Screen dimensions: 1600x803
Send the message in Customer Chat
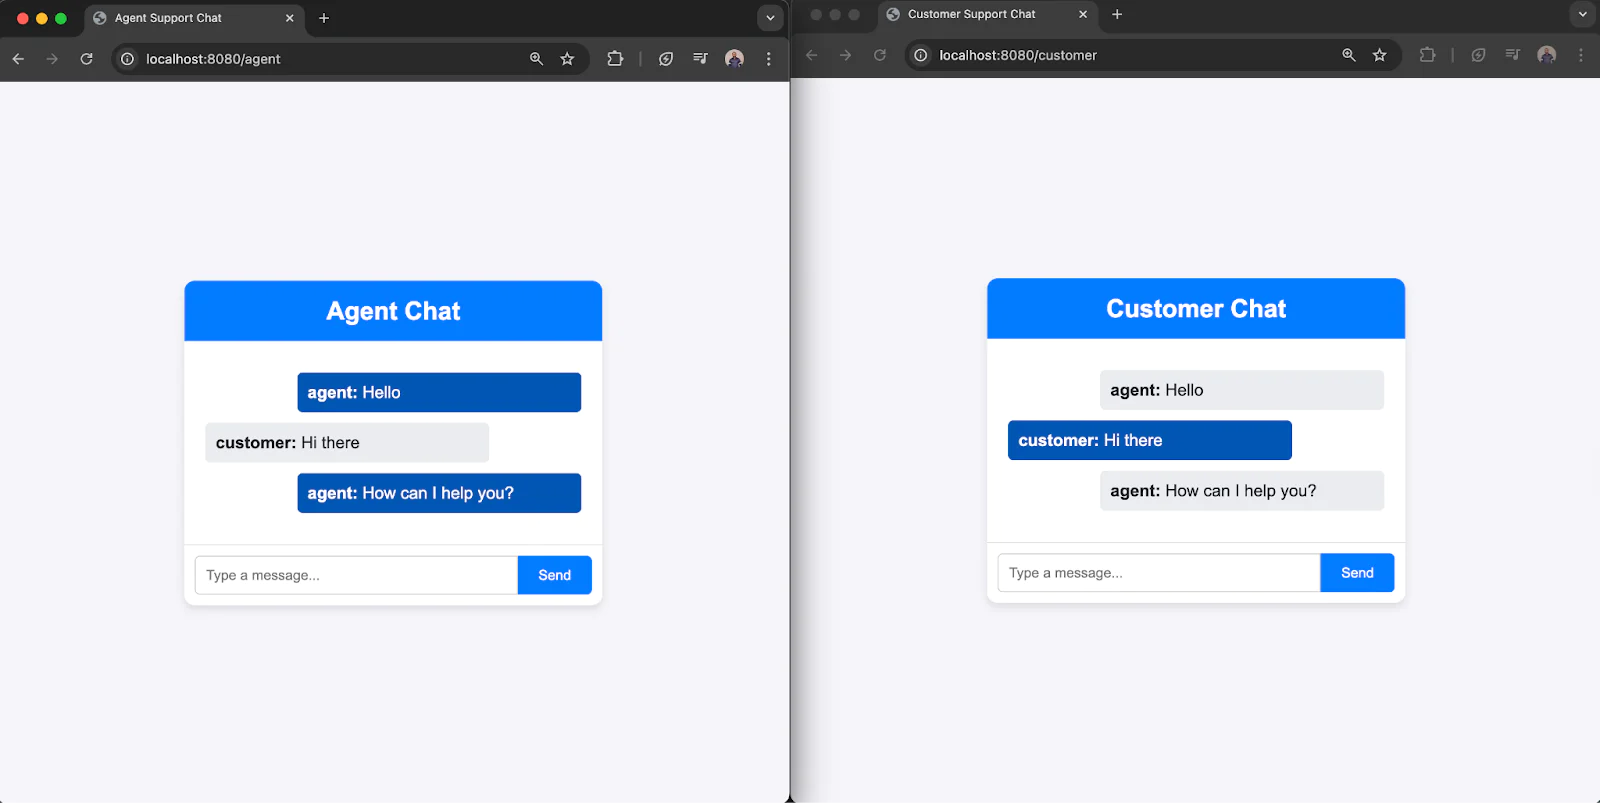point(1357,573)
